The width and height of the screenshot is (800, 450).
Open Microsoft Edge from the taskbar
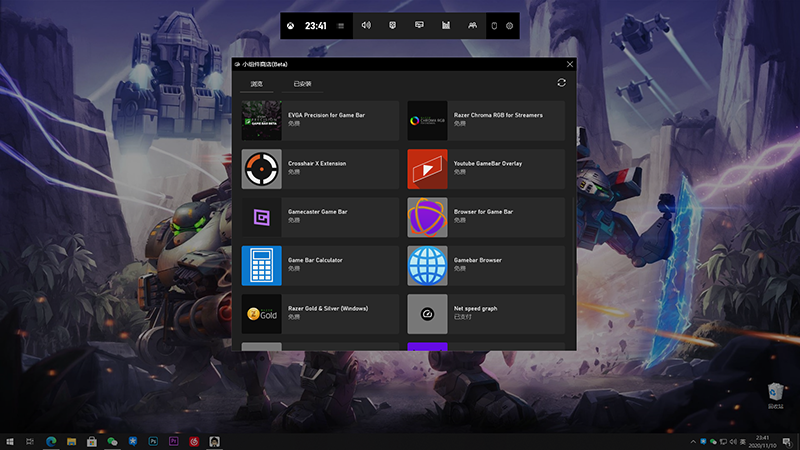click(50, 441)
